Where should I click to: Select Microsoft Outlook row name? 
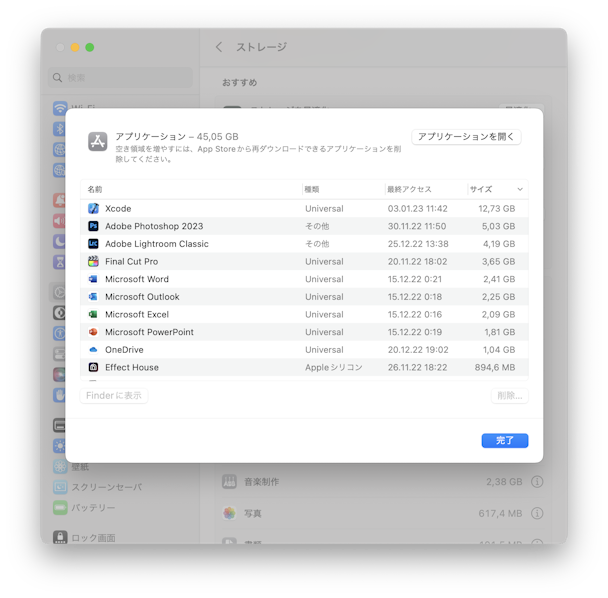(x=142, y=297)
